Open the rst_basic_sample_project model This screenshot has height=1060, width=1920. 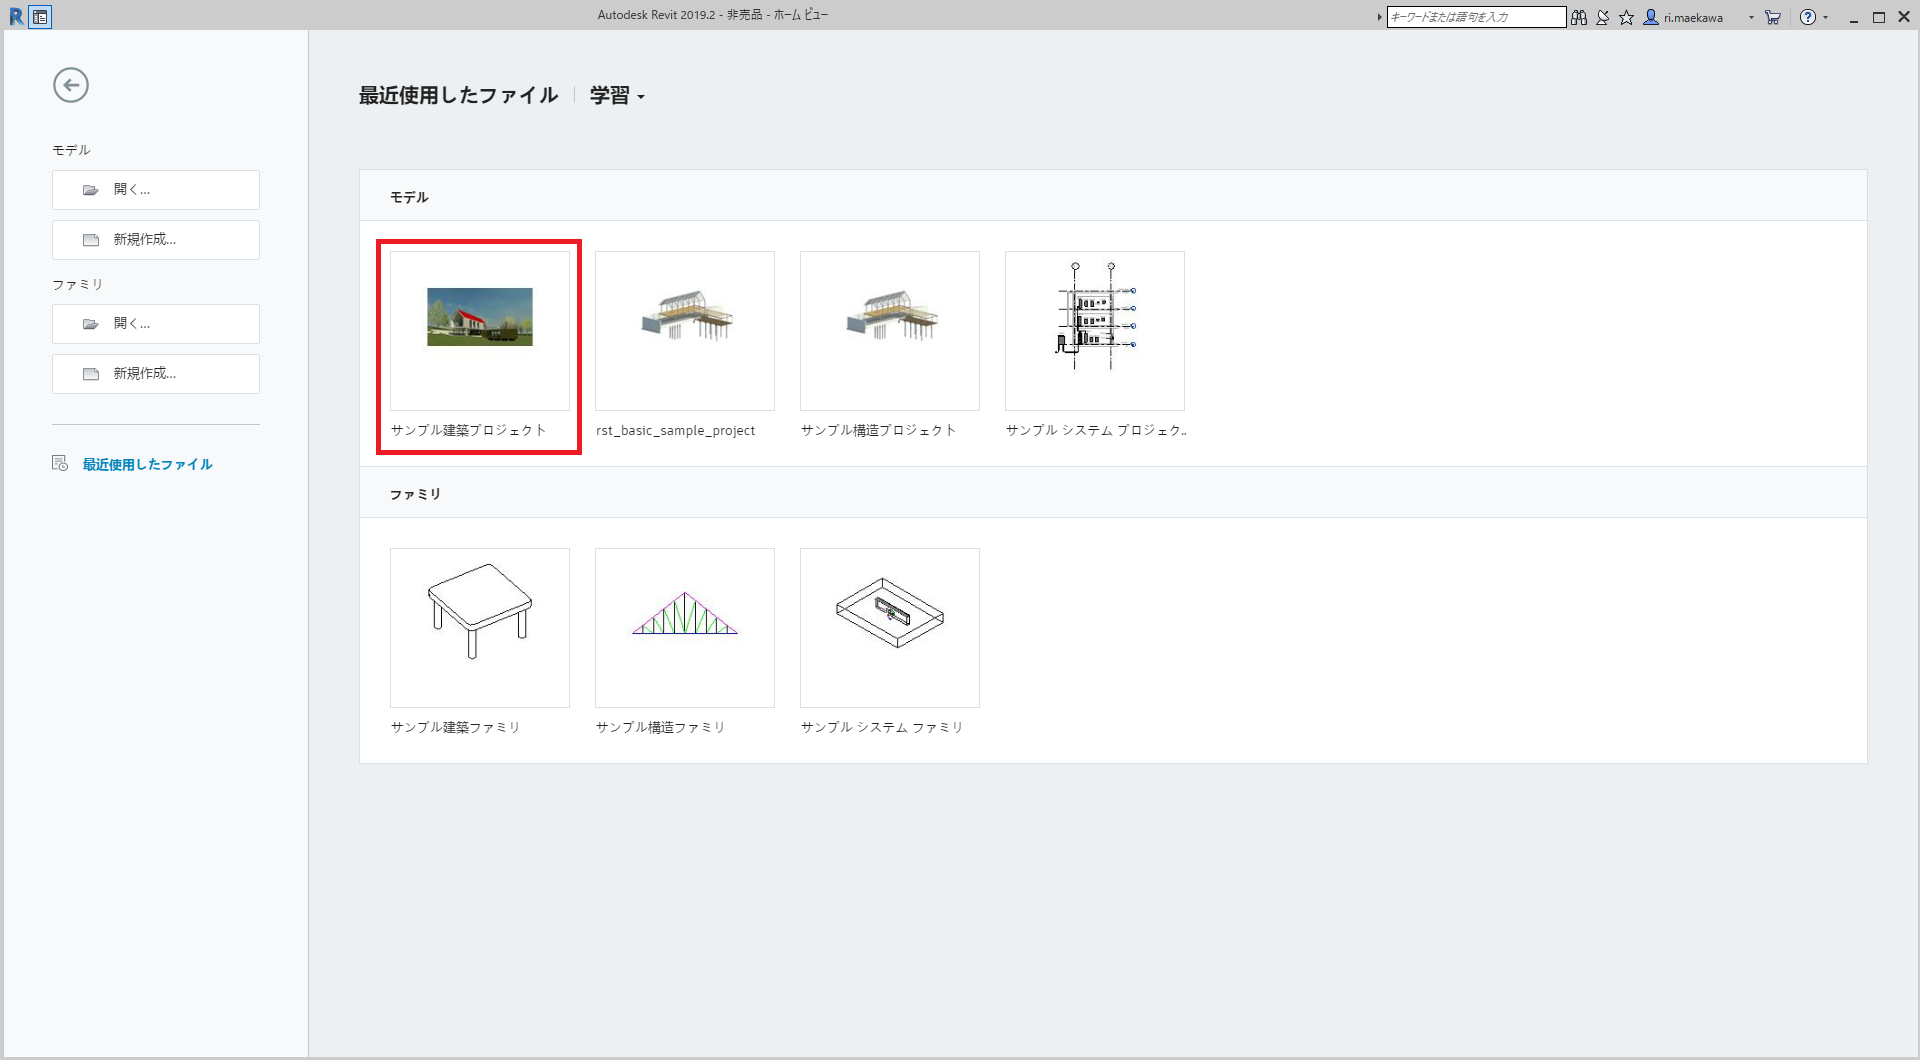point(684,330)
